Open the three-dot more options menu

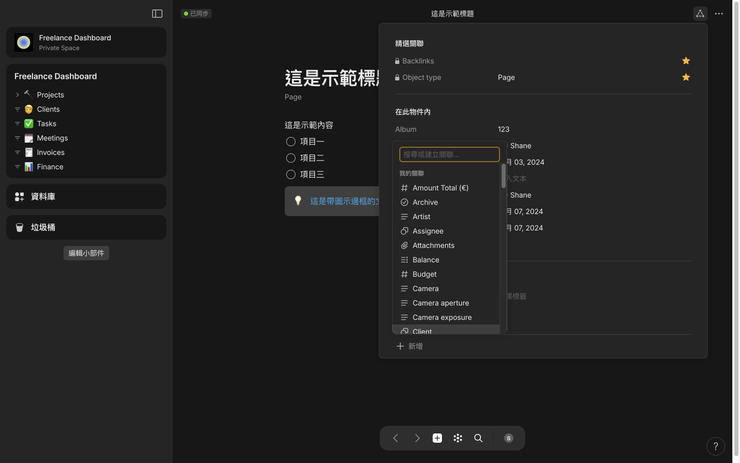pos(719,14)
